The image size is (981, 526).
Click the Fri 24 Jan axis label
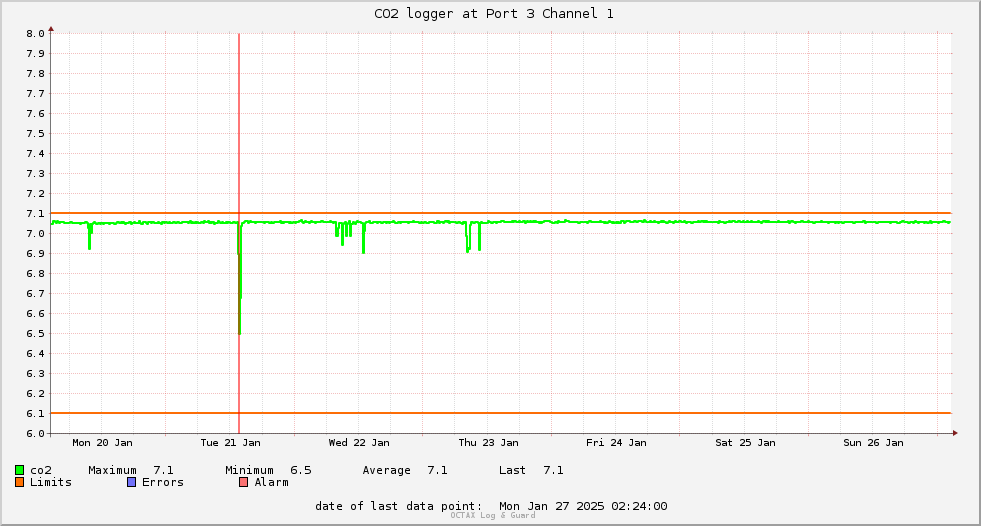coord(616,443)
